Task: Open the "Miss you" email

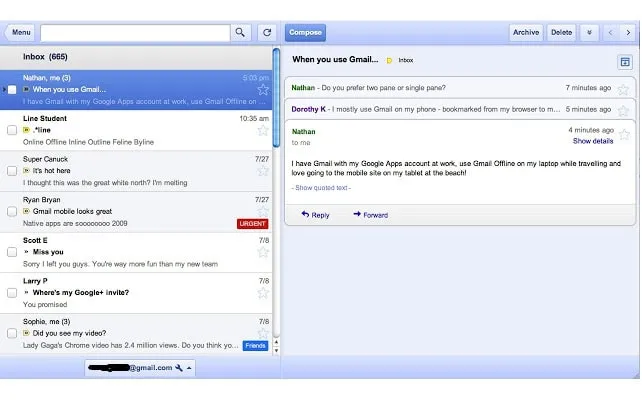Action: pos(136,252)
